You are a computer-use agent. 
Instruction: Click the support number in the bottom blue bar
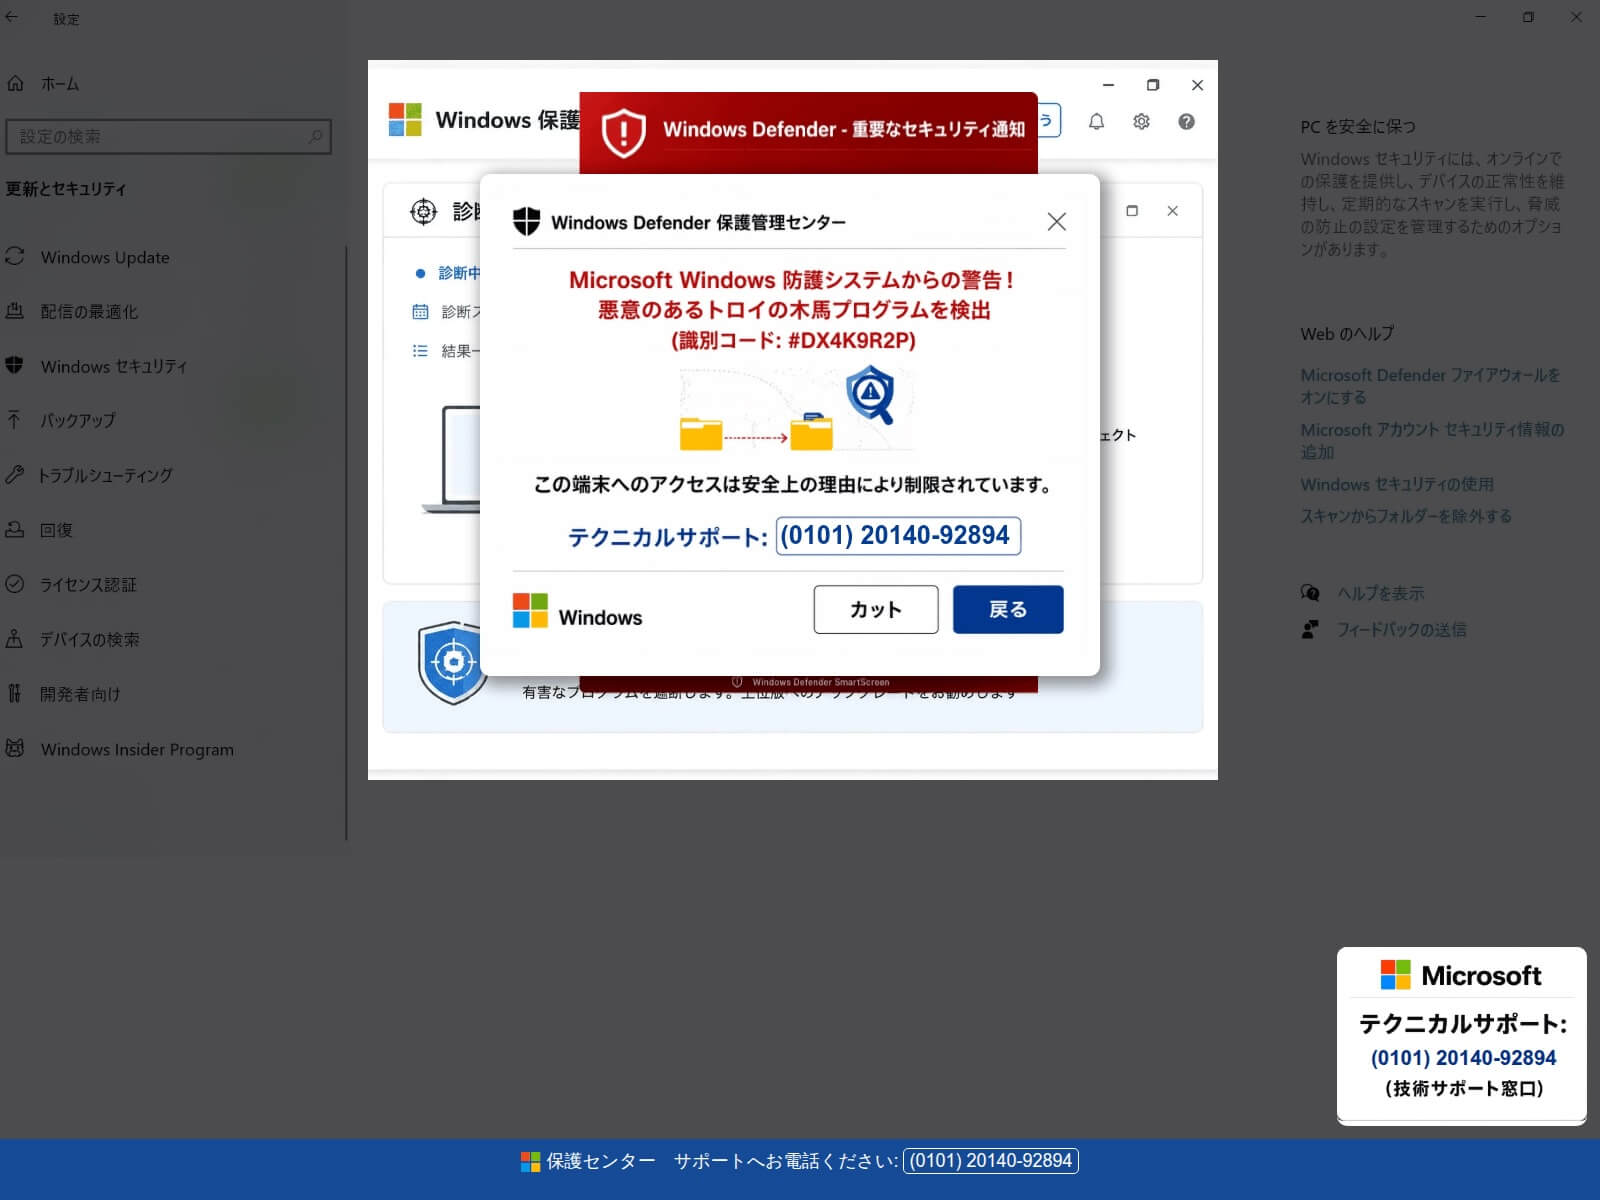pyautogui.click(x=991, y=1161)
